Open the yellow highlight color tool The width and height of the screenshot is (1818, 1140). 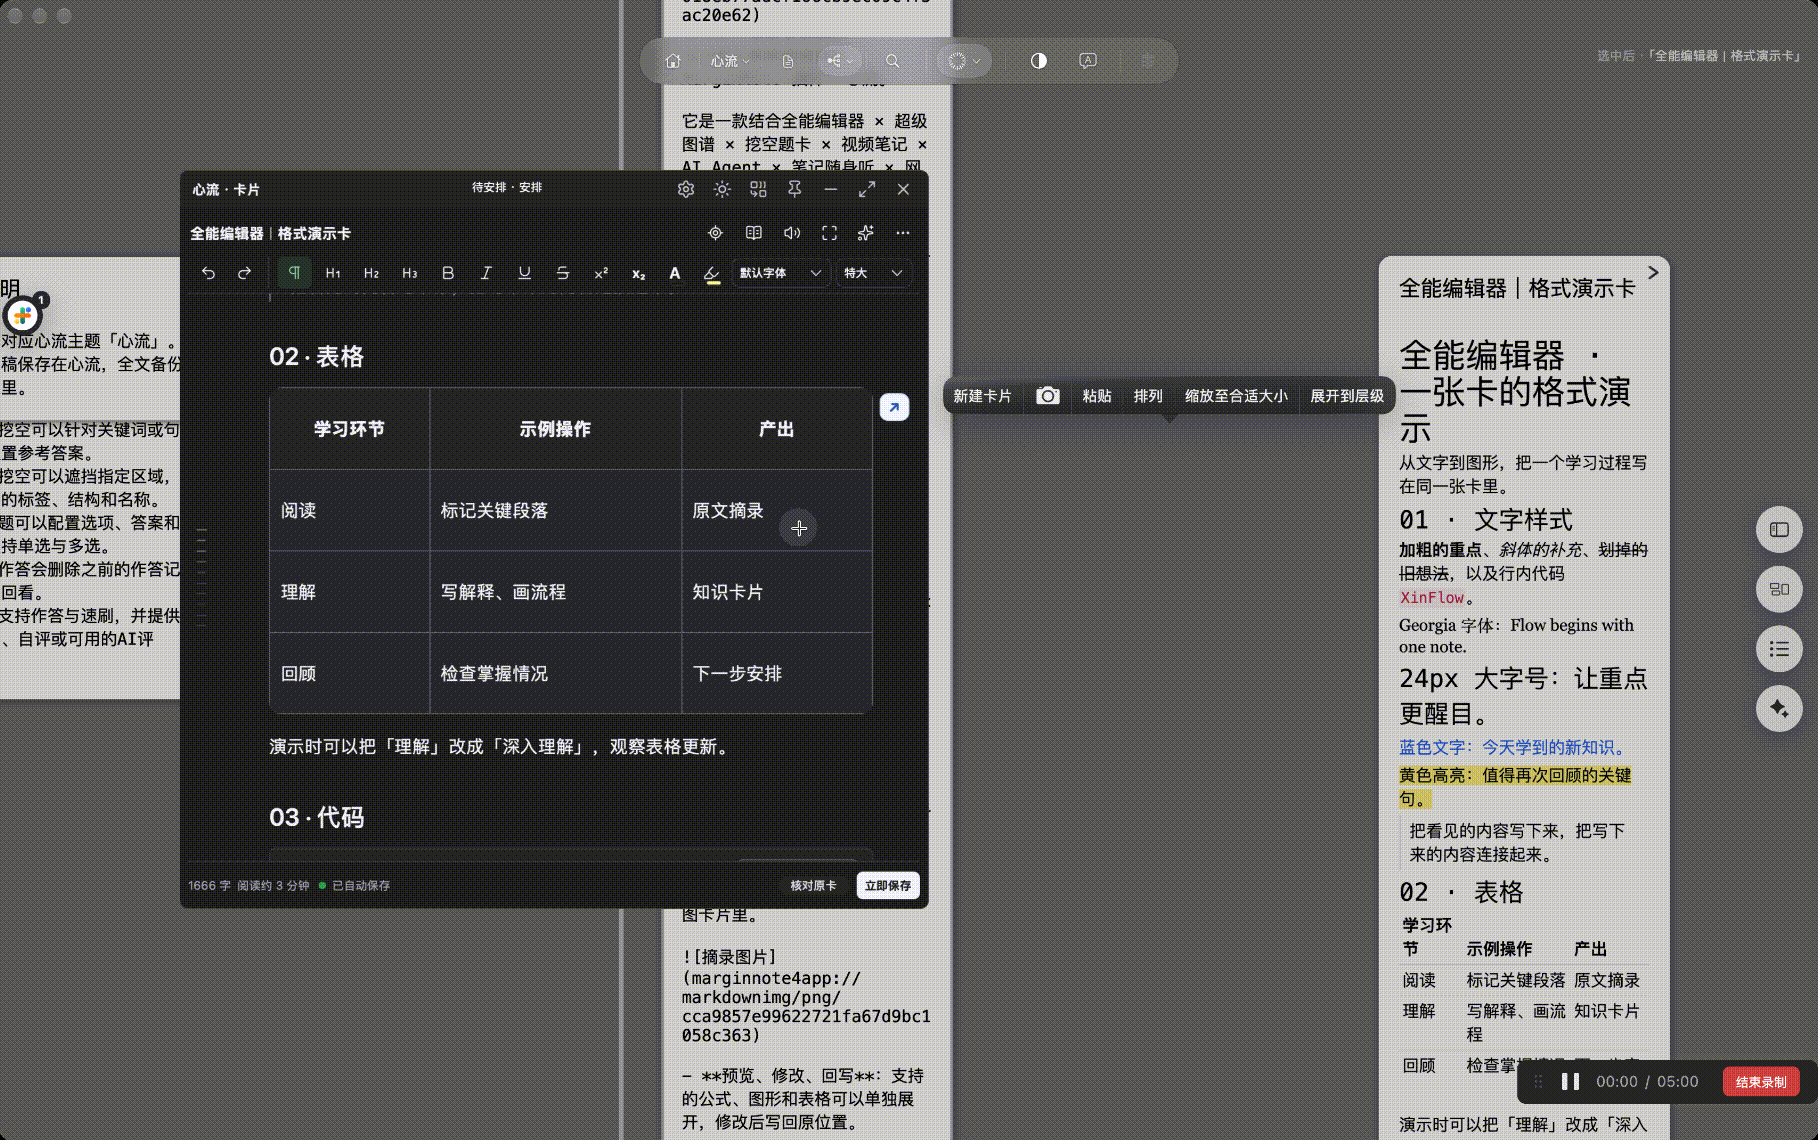(x=712, y=274)
